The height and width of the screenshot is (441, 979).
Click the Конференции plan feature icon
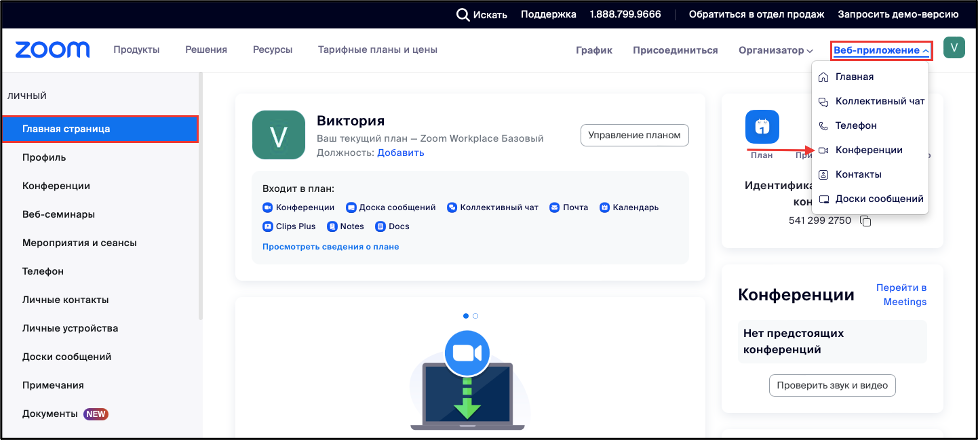pyautogui.click(x=267, y=207)
